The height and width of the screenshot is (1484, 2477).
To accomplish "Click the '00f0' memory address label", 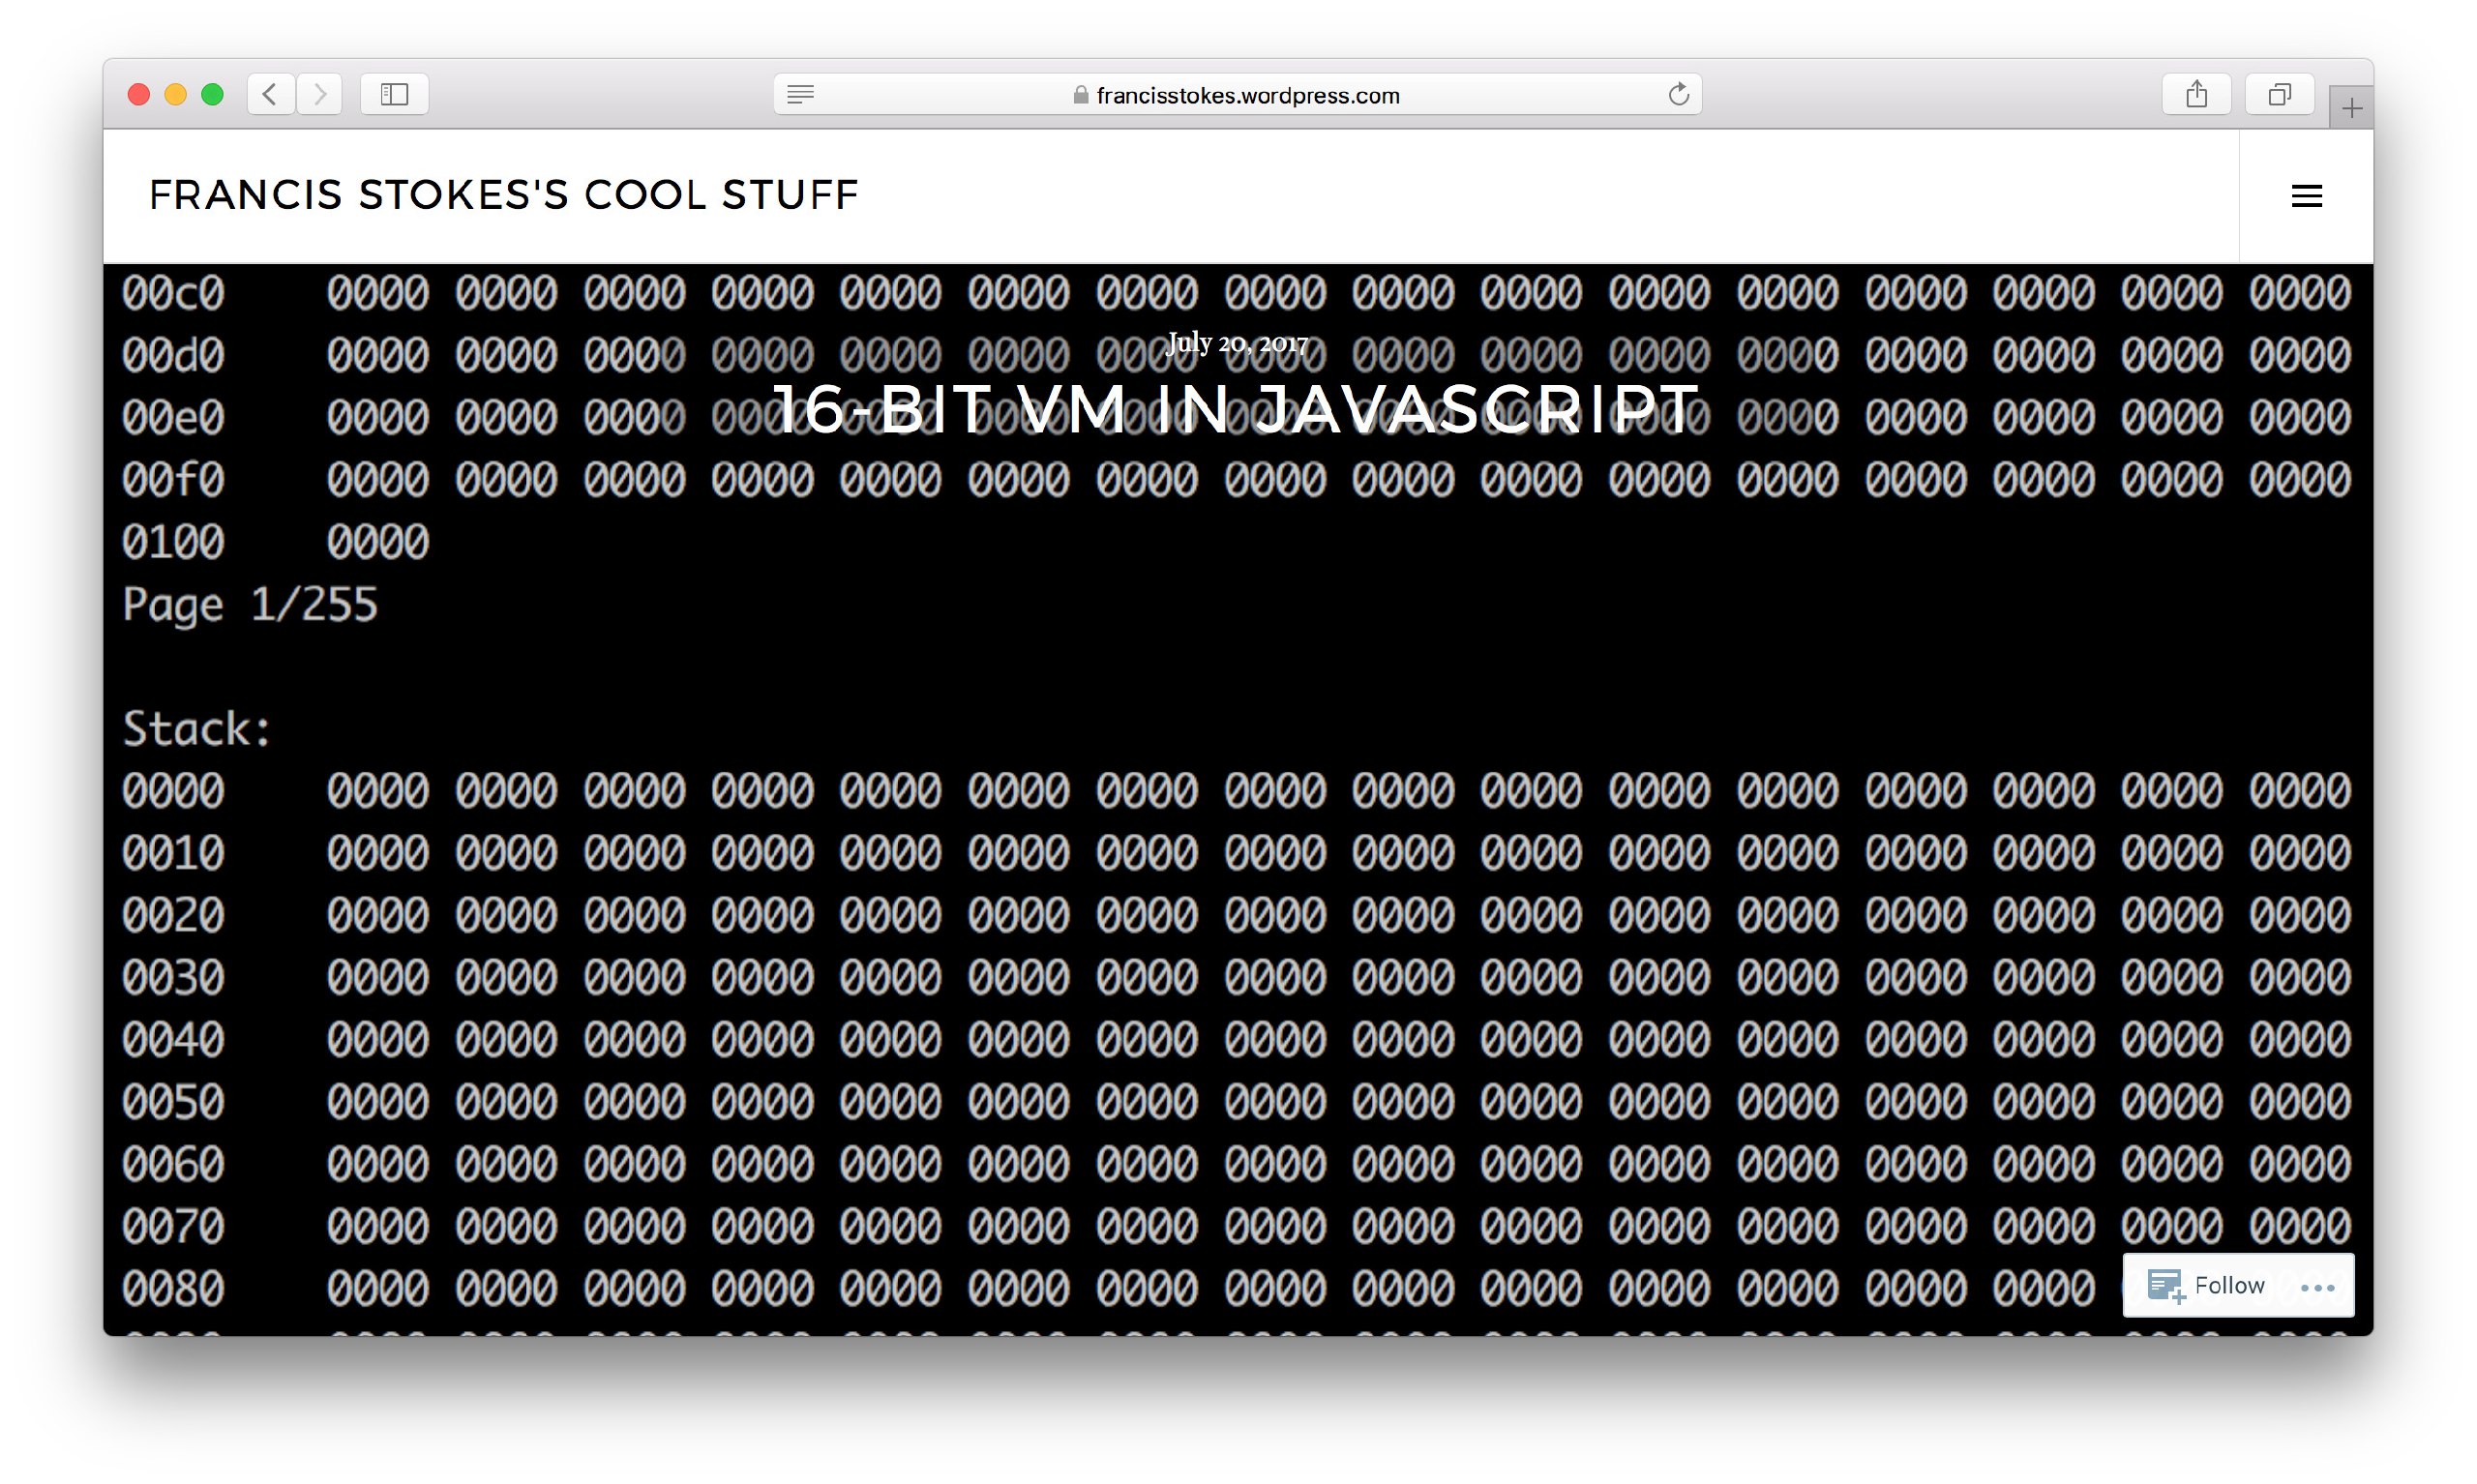I will click(x=173, y=480).
